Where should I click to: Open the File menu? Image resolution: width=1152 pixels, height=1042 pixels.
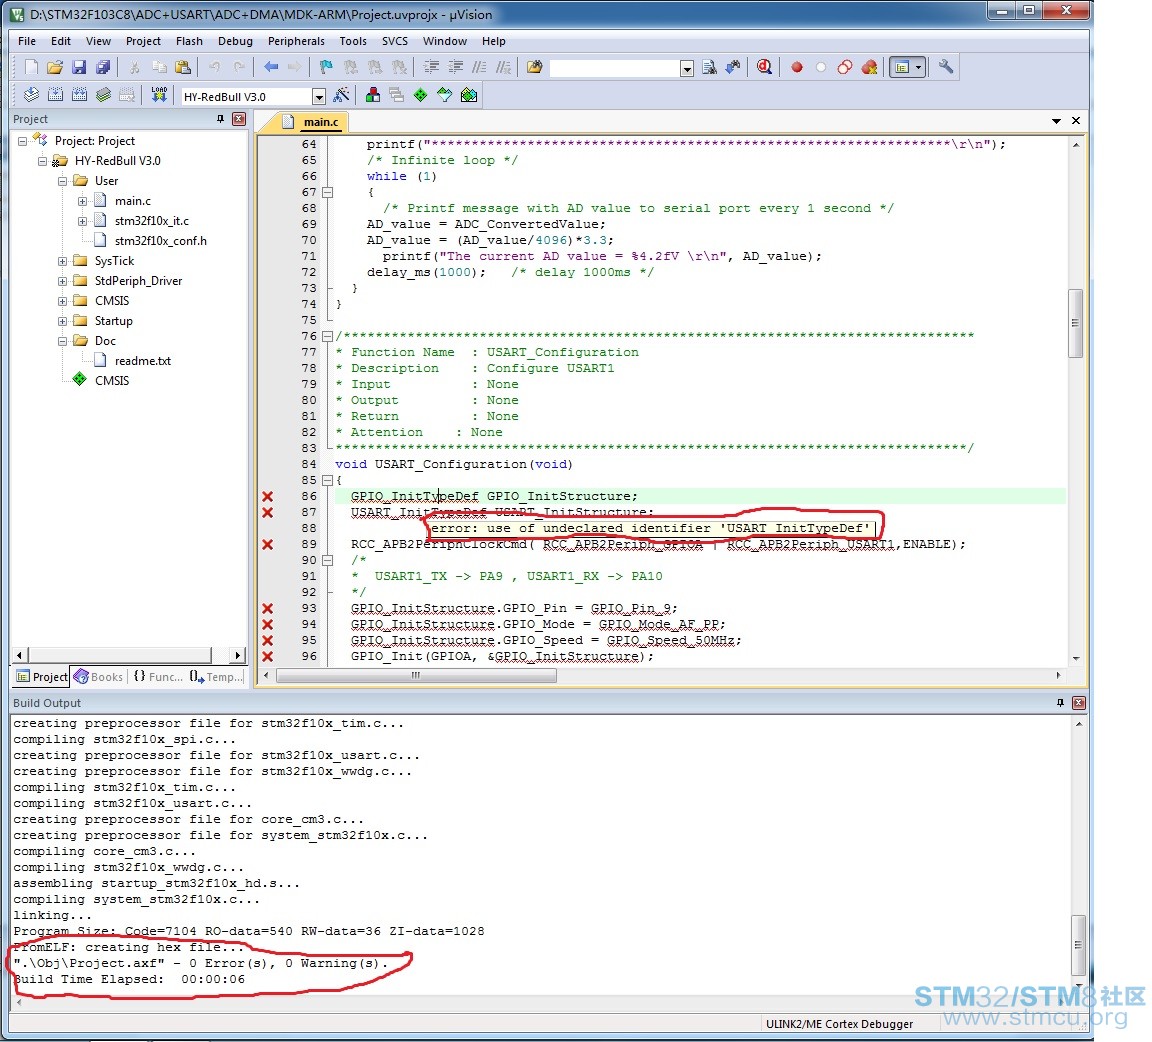point(26,41)
